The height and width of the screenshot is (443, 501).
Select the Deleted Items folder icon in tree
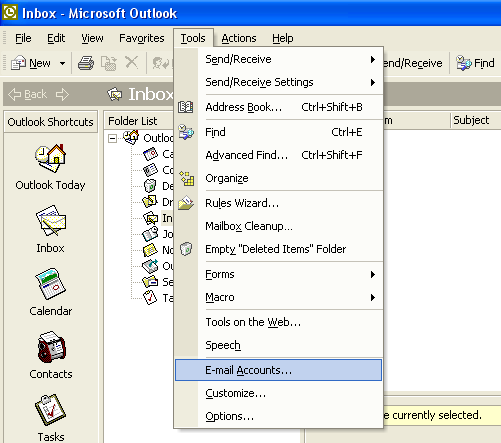(150, 186)
